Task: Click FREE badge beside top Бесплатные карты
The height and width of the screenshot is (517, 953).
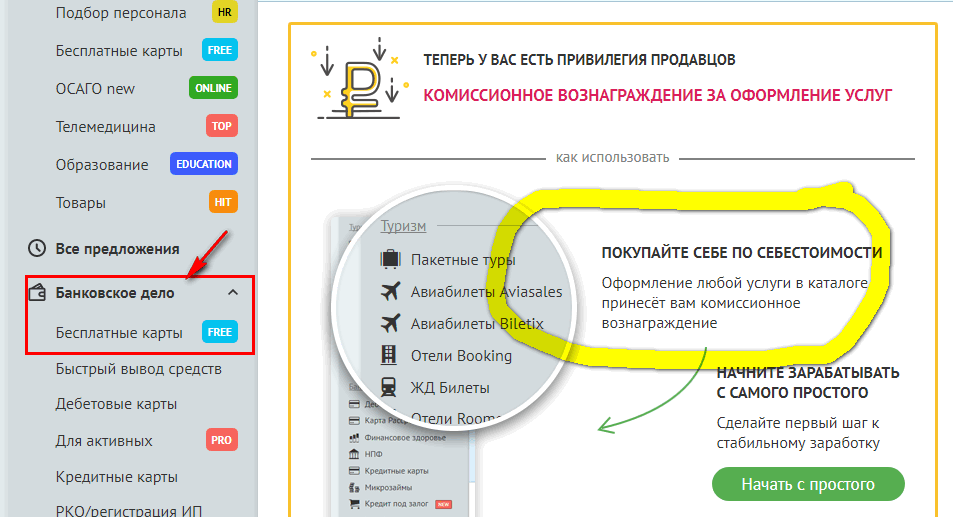Action: click(219, 50)
